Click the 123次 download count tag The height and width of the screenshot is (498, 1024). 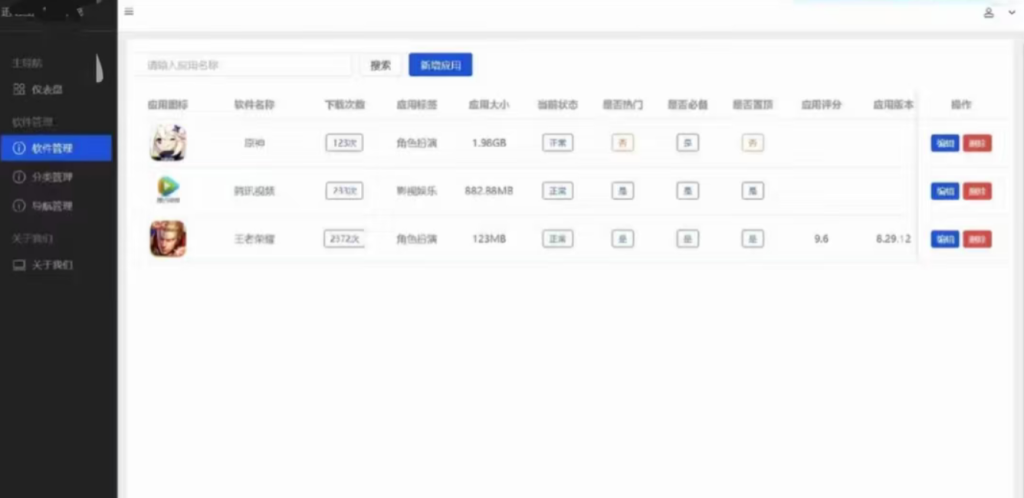coord(344,143)
